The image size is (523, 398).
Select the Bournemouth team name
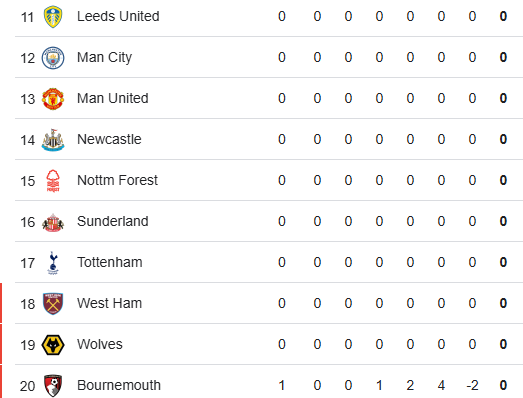tap(119, 386)
